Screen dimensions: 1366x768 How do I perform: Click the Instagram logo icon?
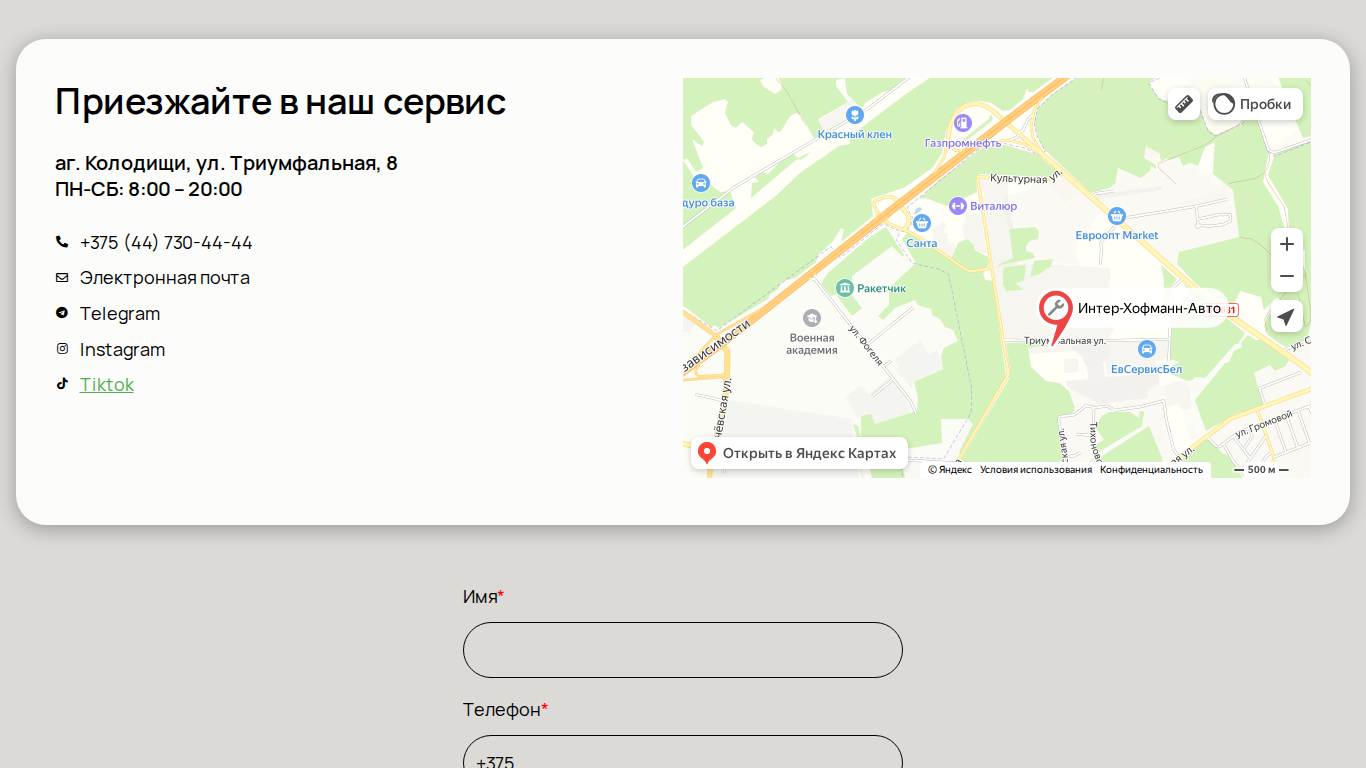(62, 349)
